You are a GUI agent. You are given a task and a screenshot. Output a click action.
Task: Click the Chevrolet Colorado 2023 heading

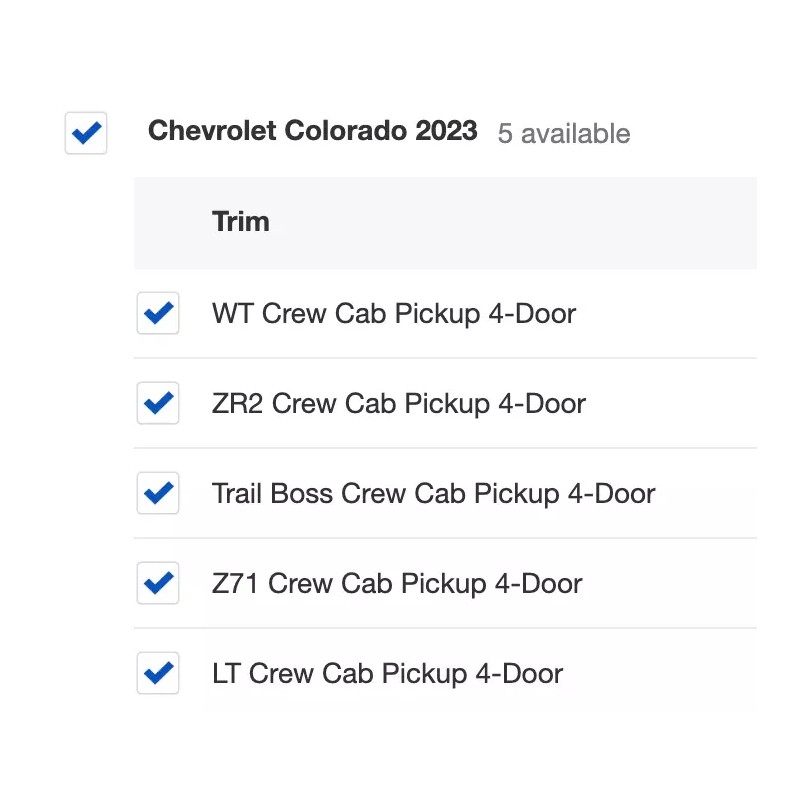[x=312, y=132]
